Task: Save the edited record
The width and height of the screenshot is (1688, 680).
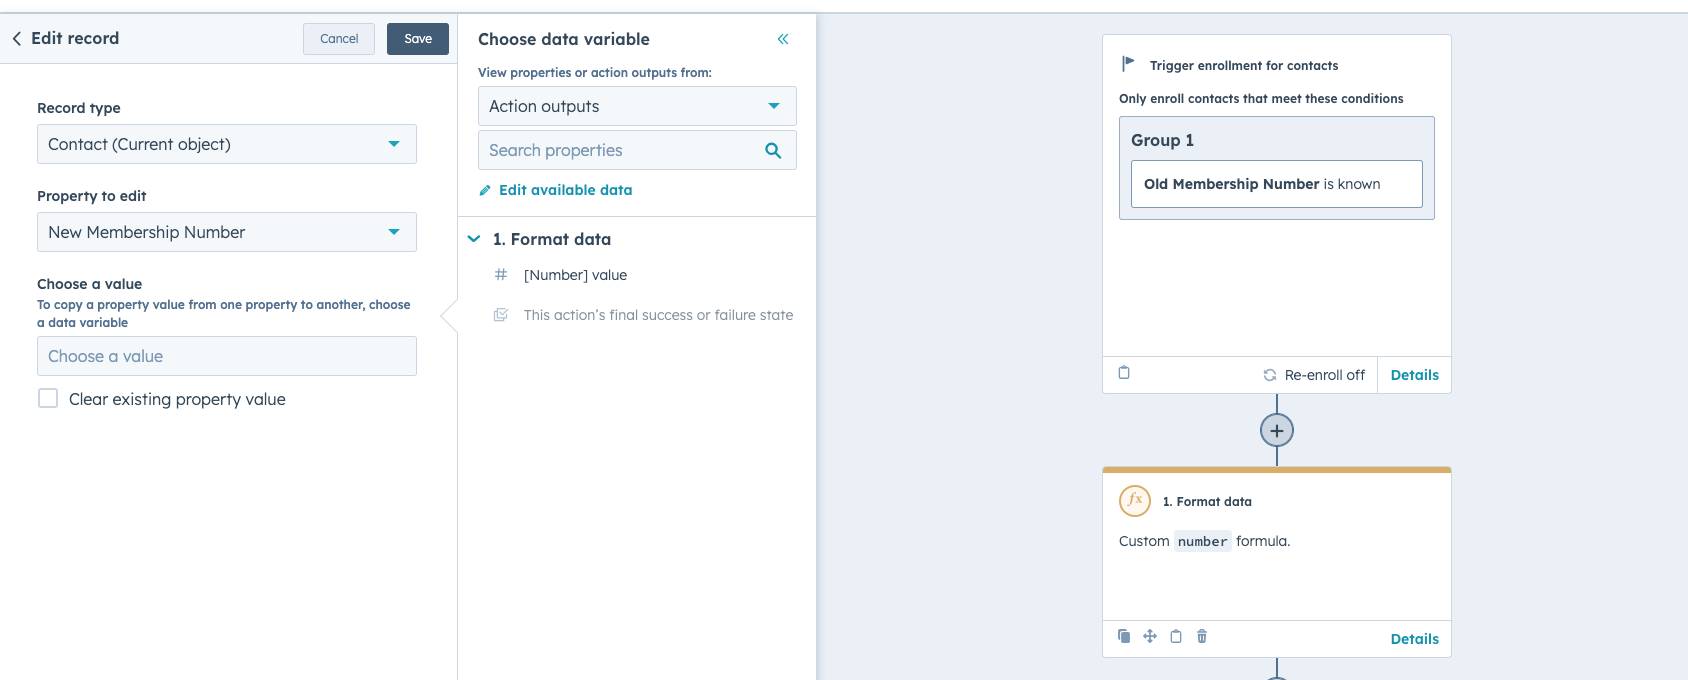Action: [x=418, y=39]
